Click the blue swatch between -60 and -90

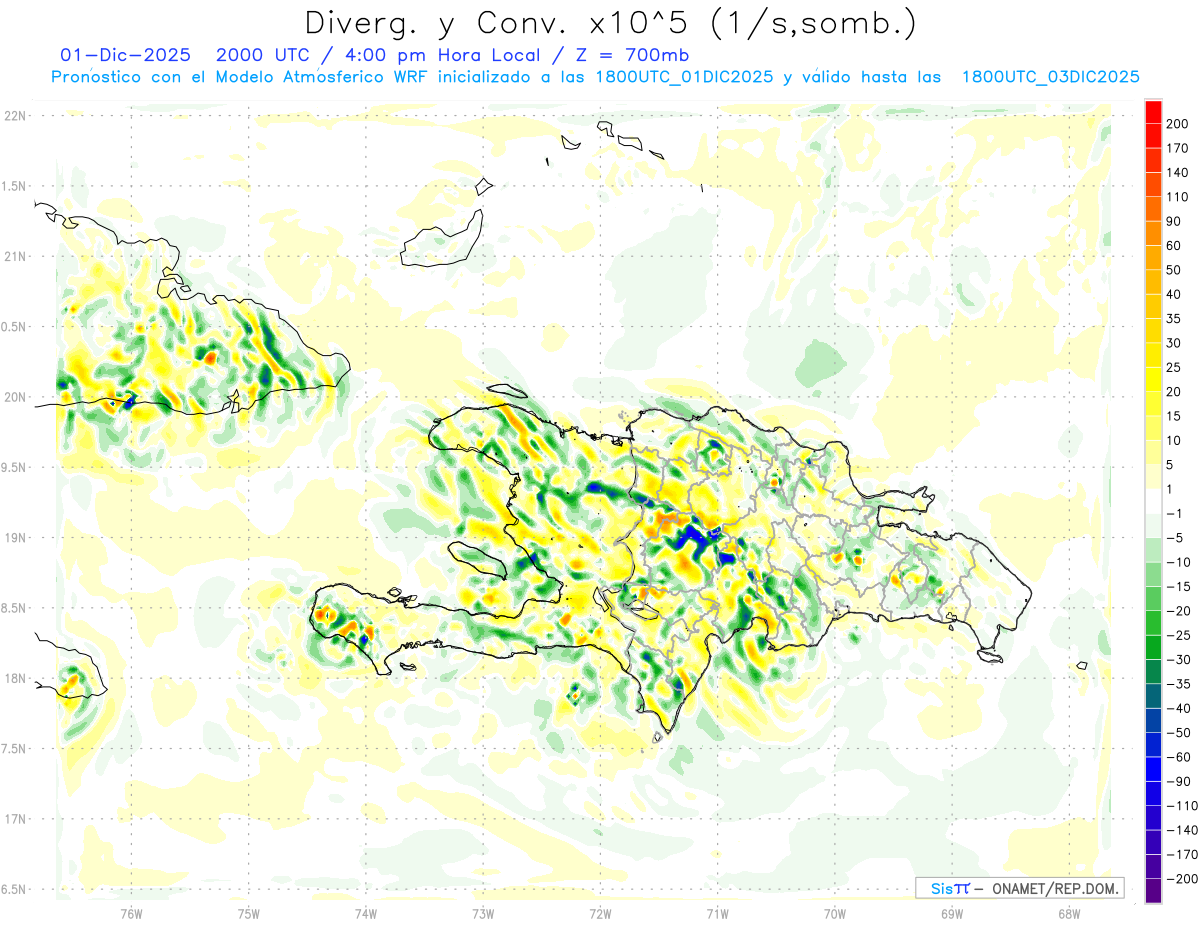tap(1154, 770)
